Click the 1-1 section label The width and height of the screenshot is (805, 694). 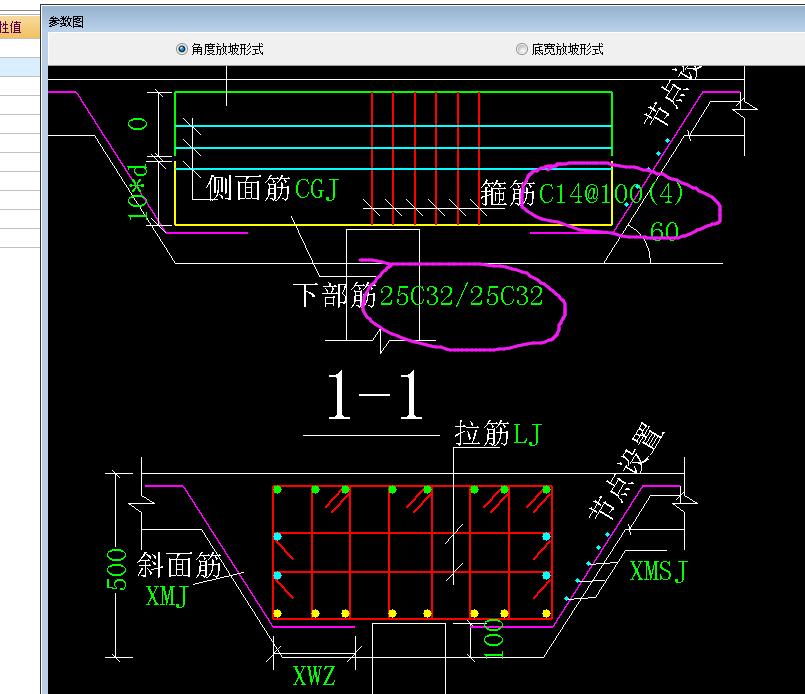[x=375, y=395]
